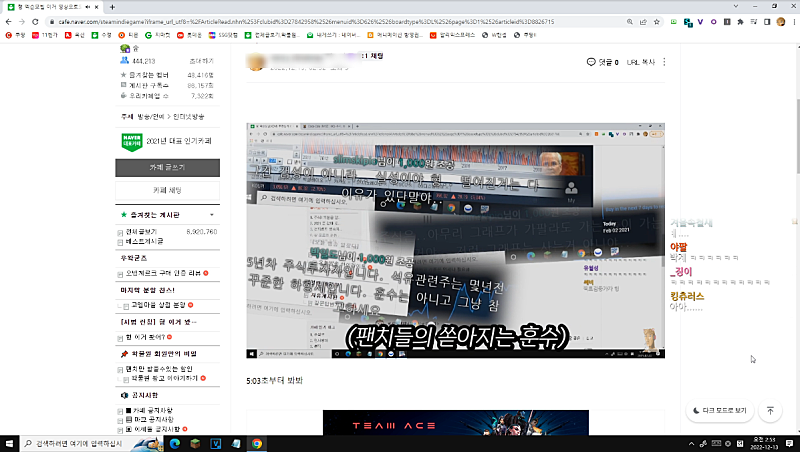Screen dimensions: 800x452
Task: Copy the post address with URL 복사
Action: point(640,62)
